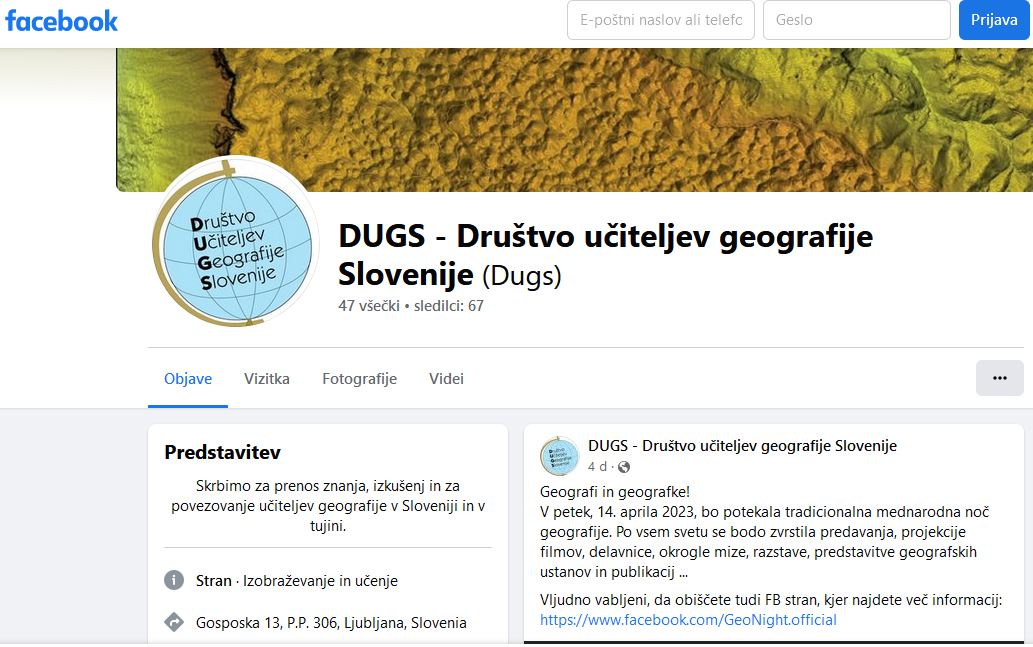Switch to the Vizitka tab
The width and height of the screenshot is (1033, 647).
(x=267, y=379)
